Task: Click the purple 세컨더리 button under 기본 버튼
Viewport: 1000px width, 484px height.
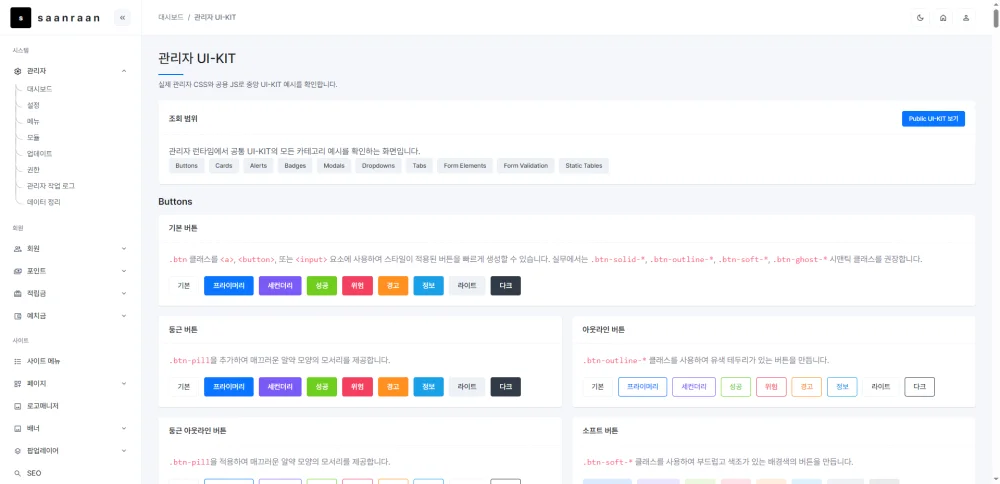Action: (280, 286)
